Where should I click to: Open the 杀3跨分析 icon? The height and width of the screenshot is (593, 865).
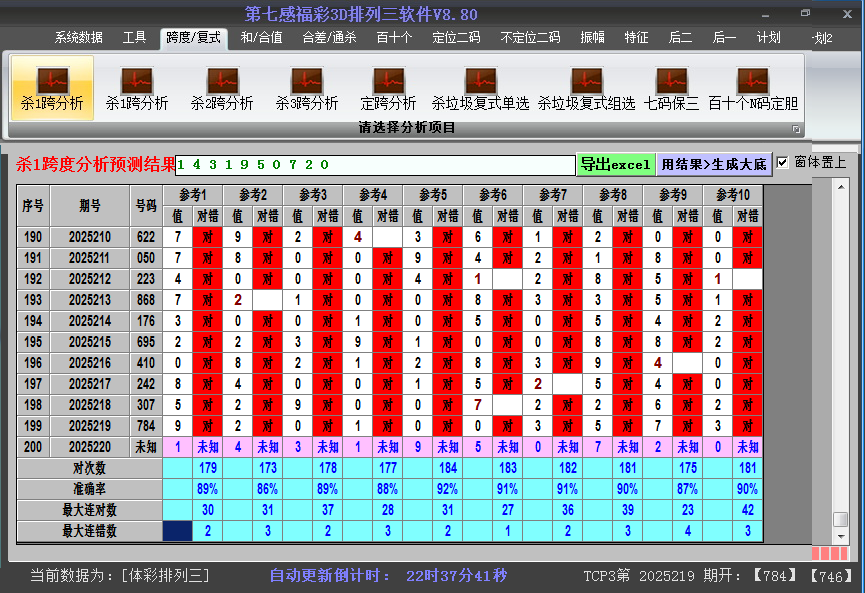click(x=307, y=88)
